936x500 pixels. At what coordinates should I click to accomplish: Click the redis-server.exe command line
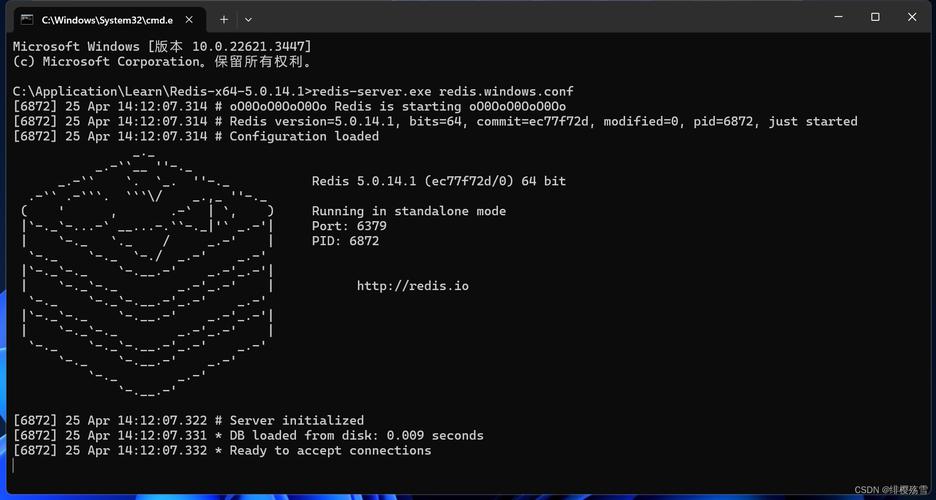[293, 91]
